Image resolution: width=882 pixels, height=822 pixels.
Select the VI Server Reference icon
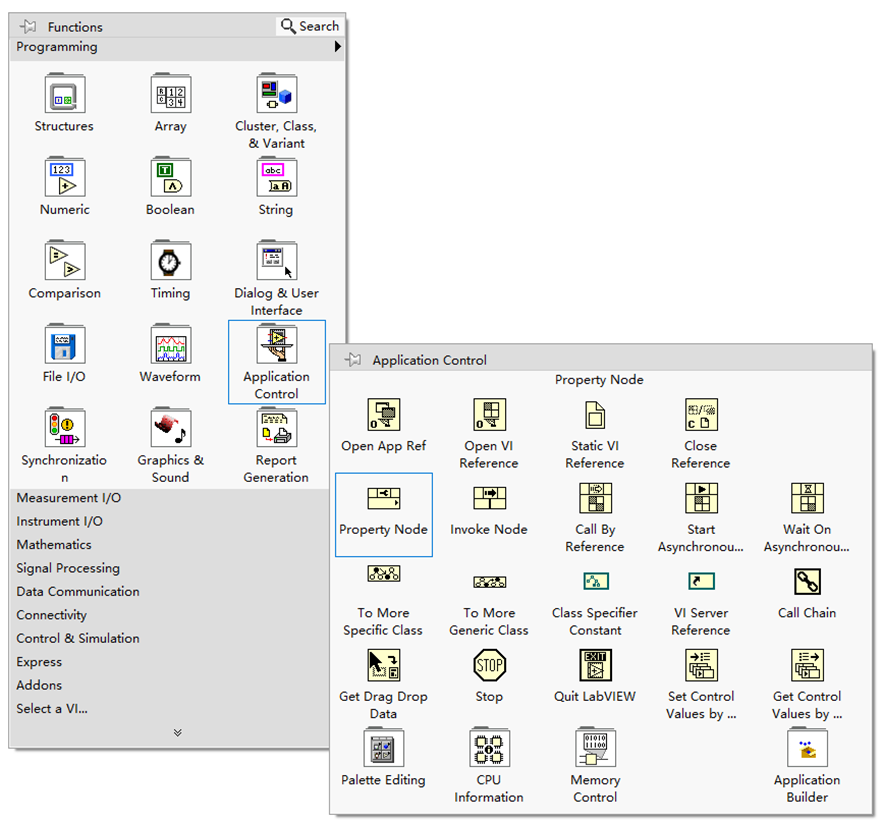pyautogui.click(x=701, y=581)
